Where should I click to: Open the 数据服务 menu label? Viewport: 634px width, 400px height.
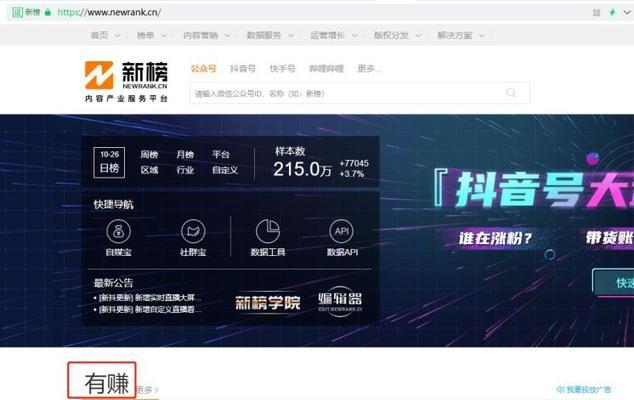click(264, 36)
